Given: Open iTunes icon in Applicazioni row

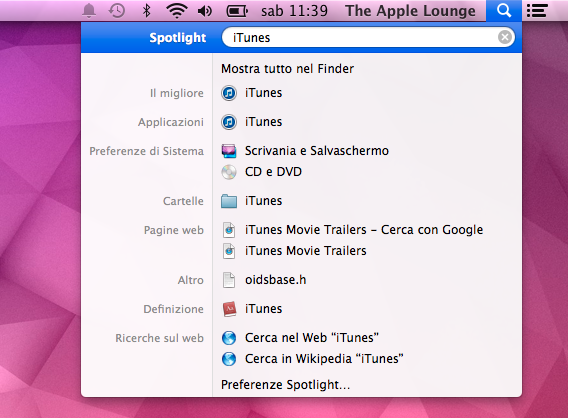Looking at the screenshot, I should coord(229,122).
